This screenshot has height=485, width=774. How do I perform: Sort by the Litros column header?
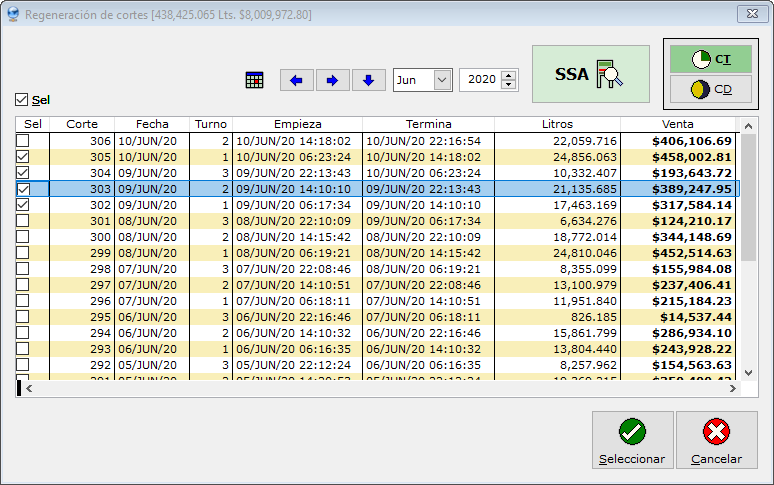coord(557,124)
